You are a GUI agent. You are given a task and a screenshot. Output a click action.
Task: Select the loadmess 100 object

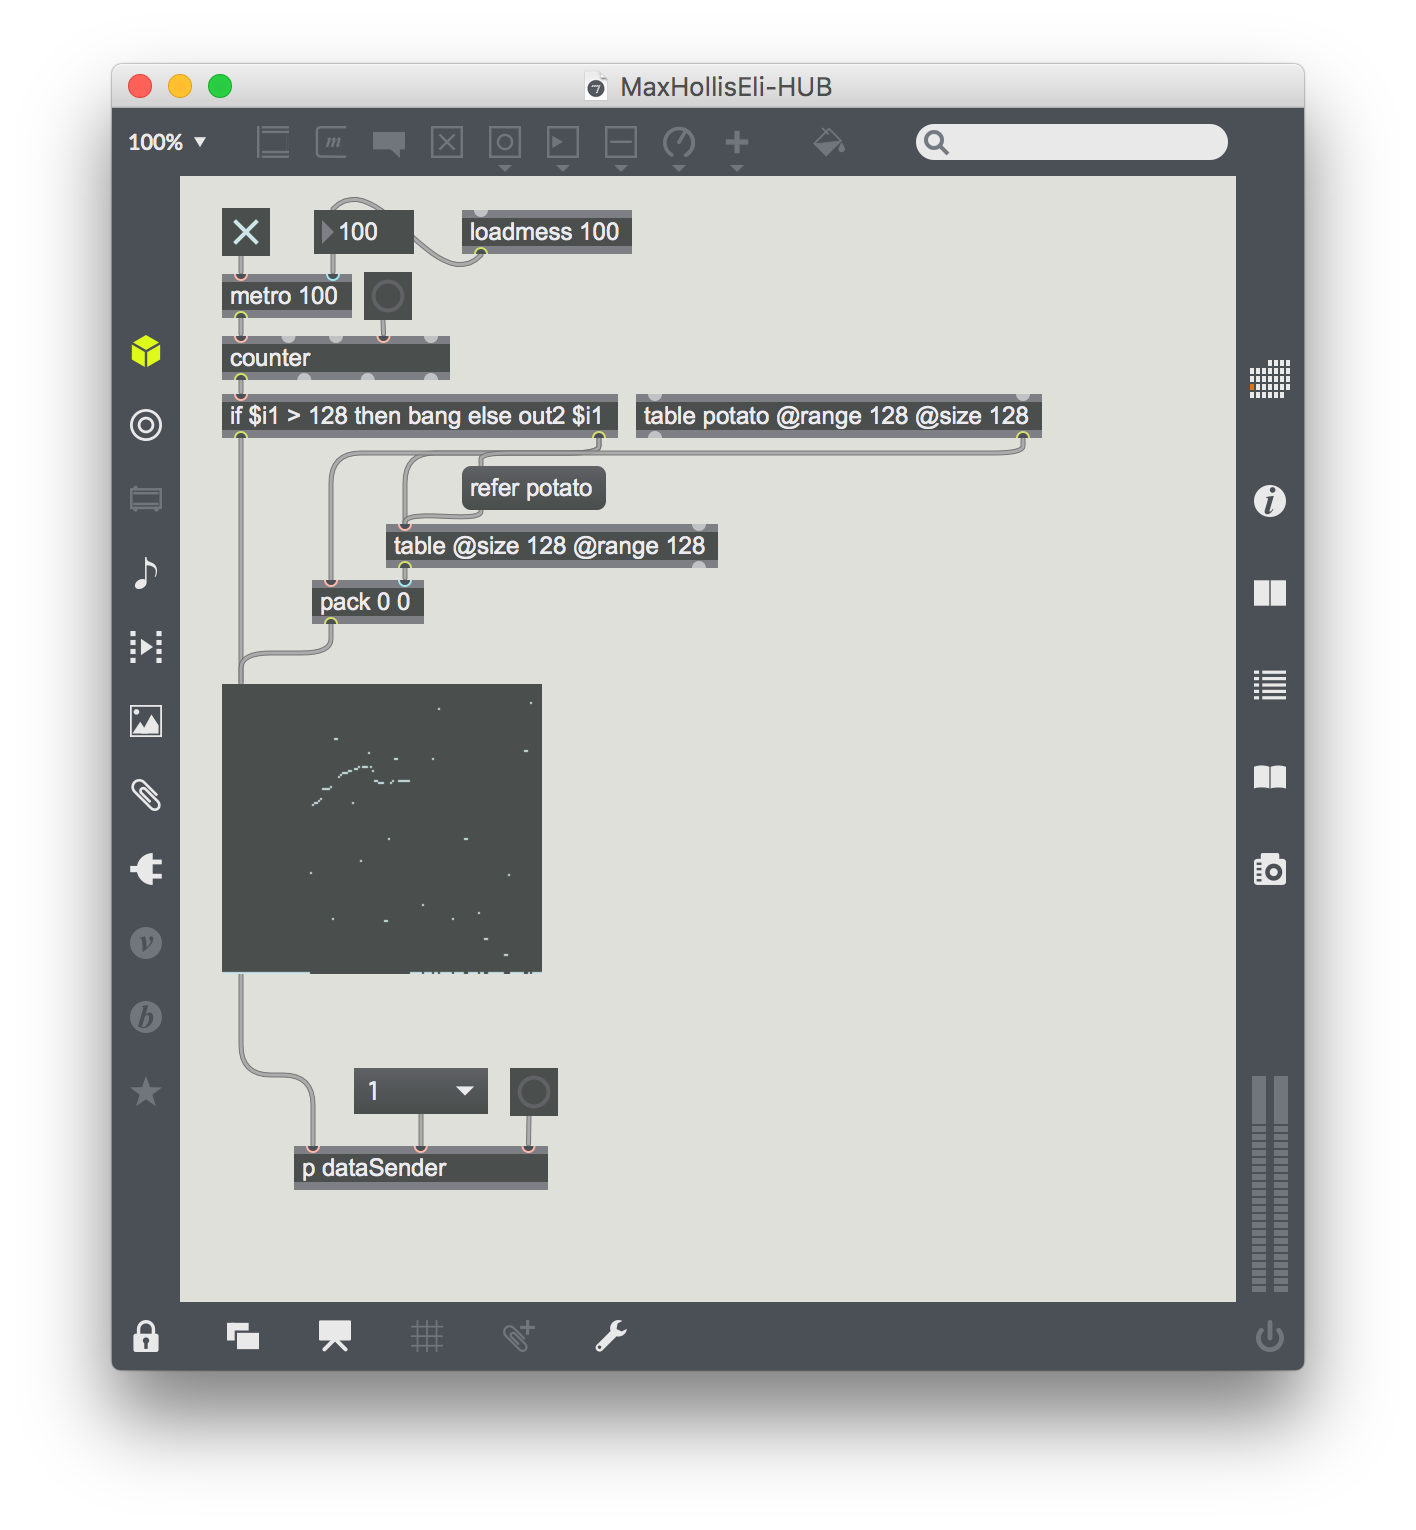coord(546,232)
